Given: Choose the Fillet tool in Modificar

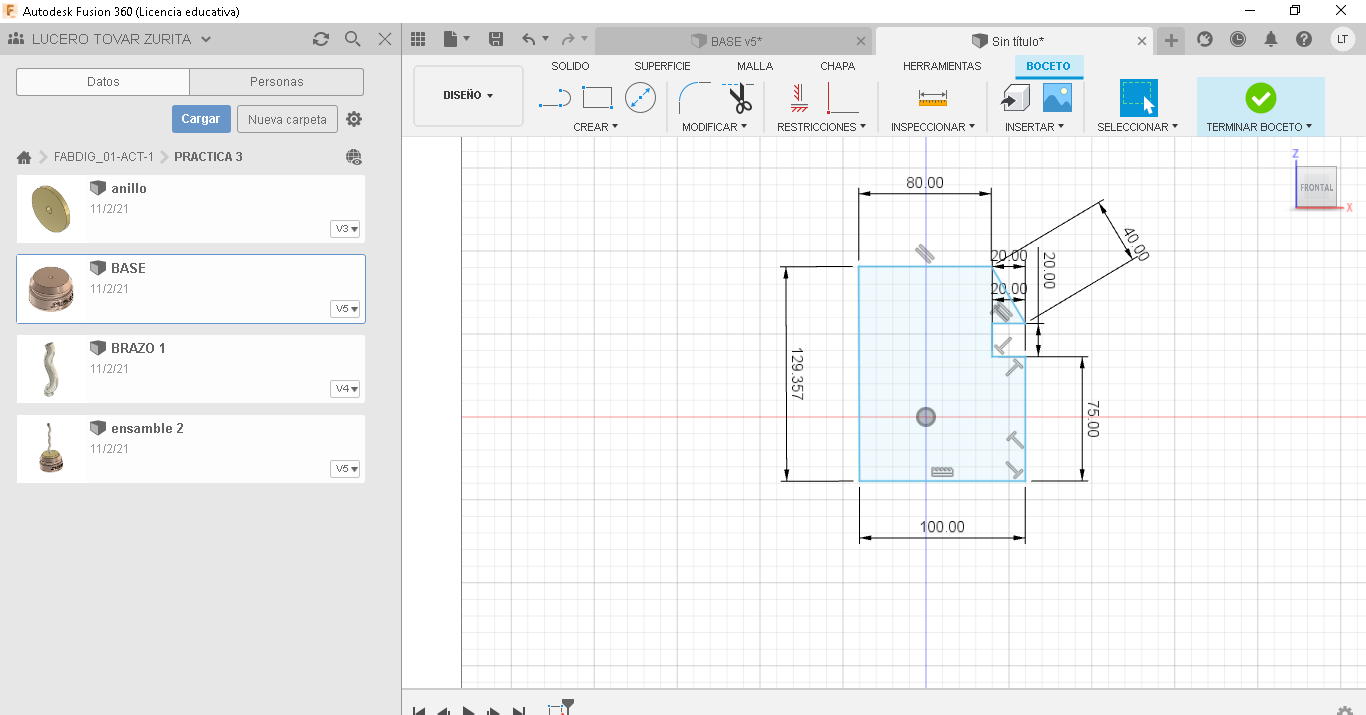Looking at the screenshot, I should click(695, 98).
